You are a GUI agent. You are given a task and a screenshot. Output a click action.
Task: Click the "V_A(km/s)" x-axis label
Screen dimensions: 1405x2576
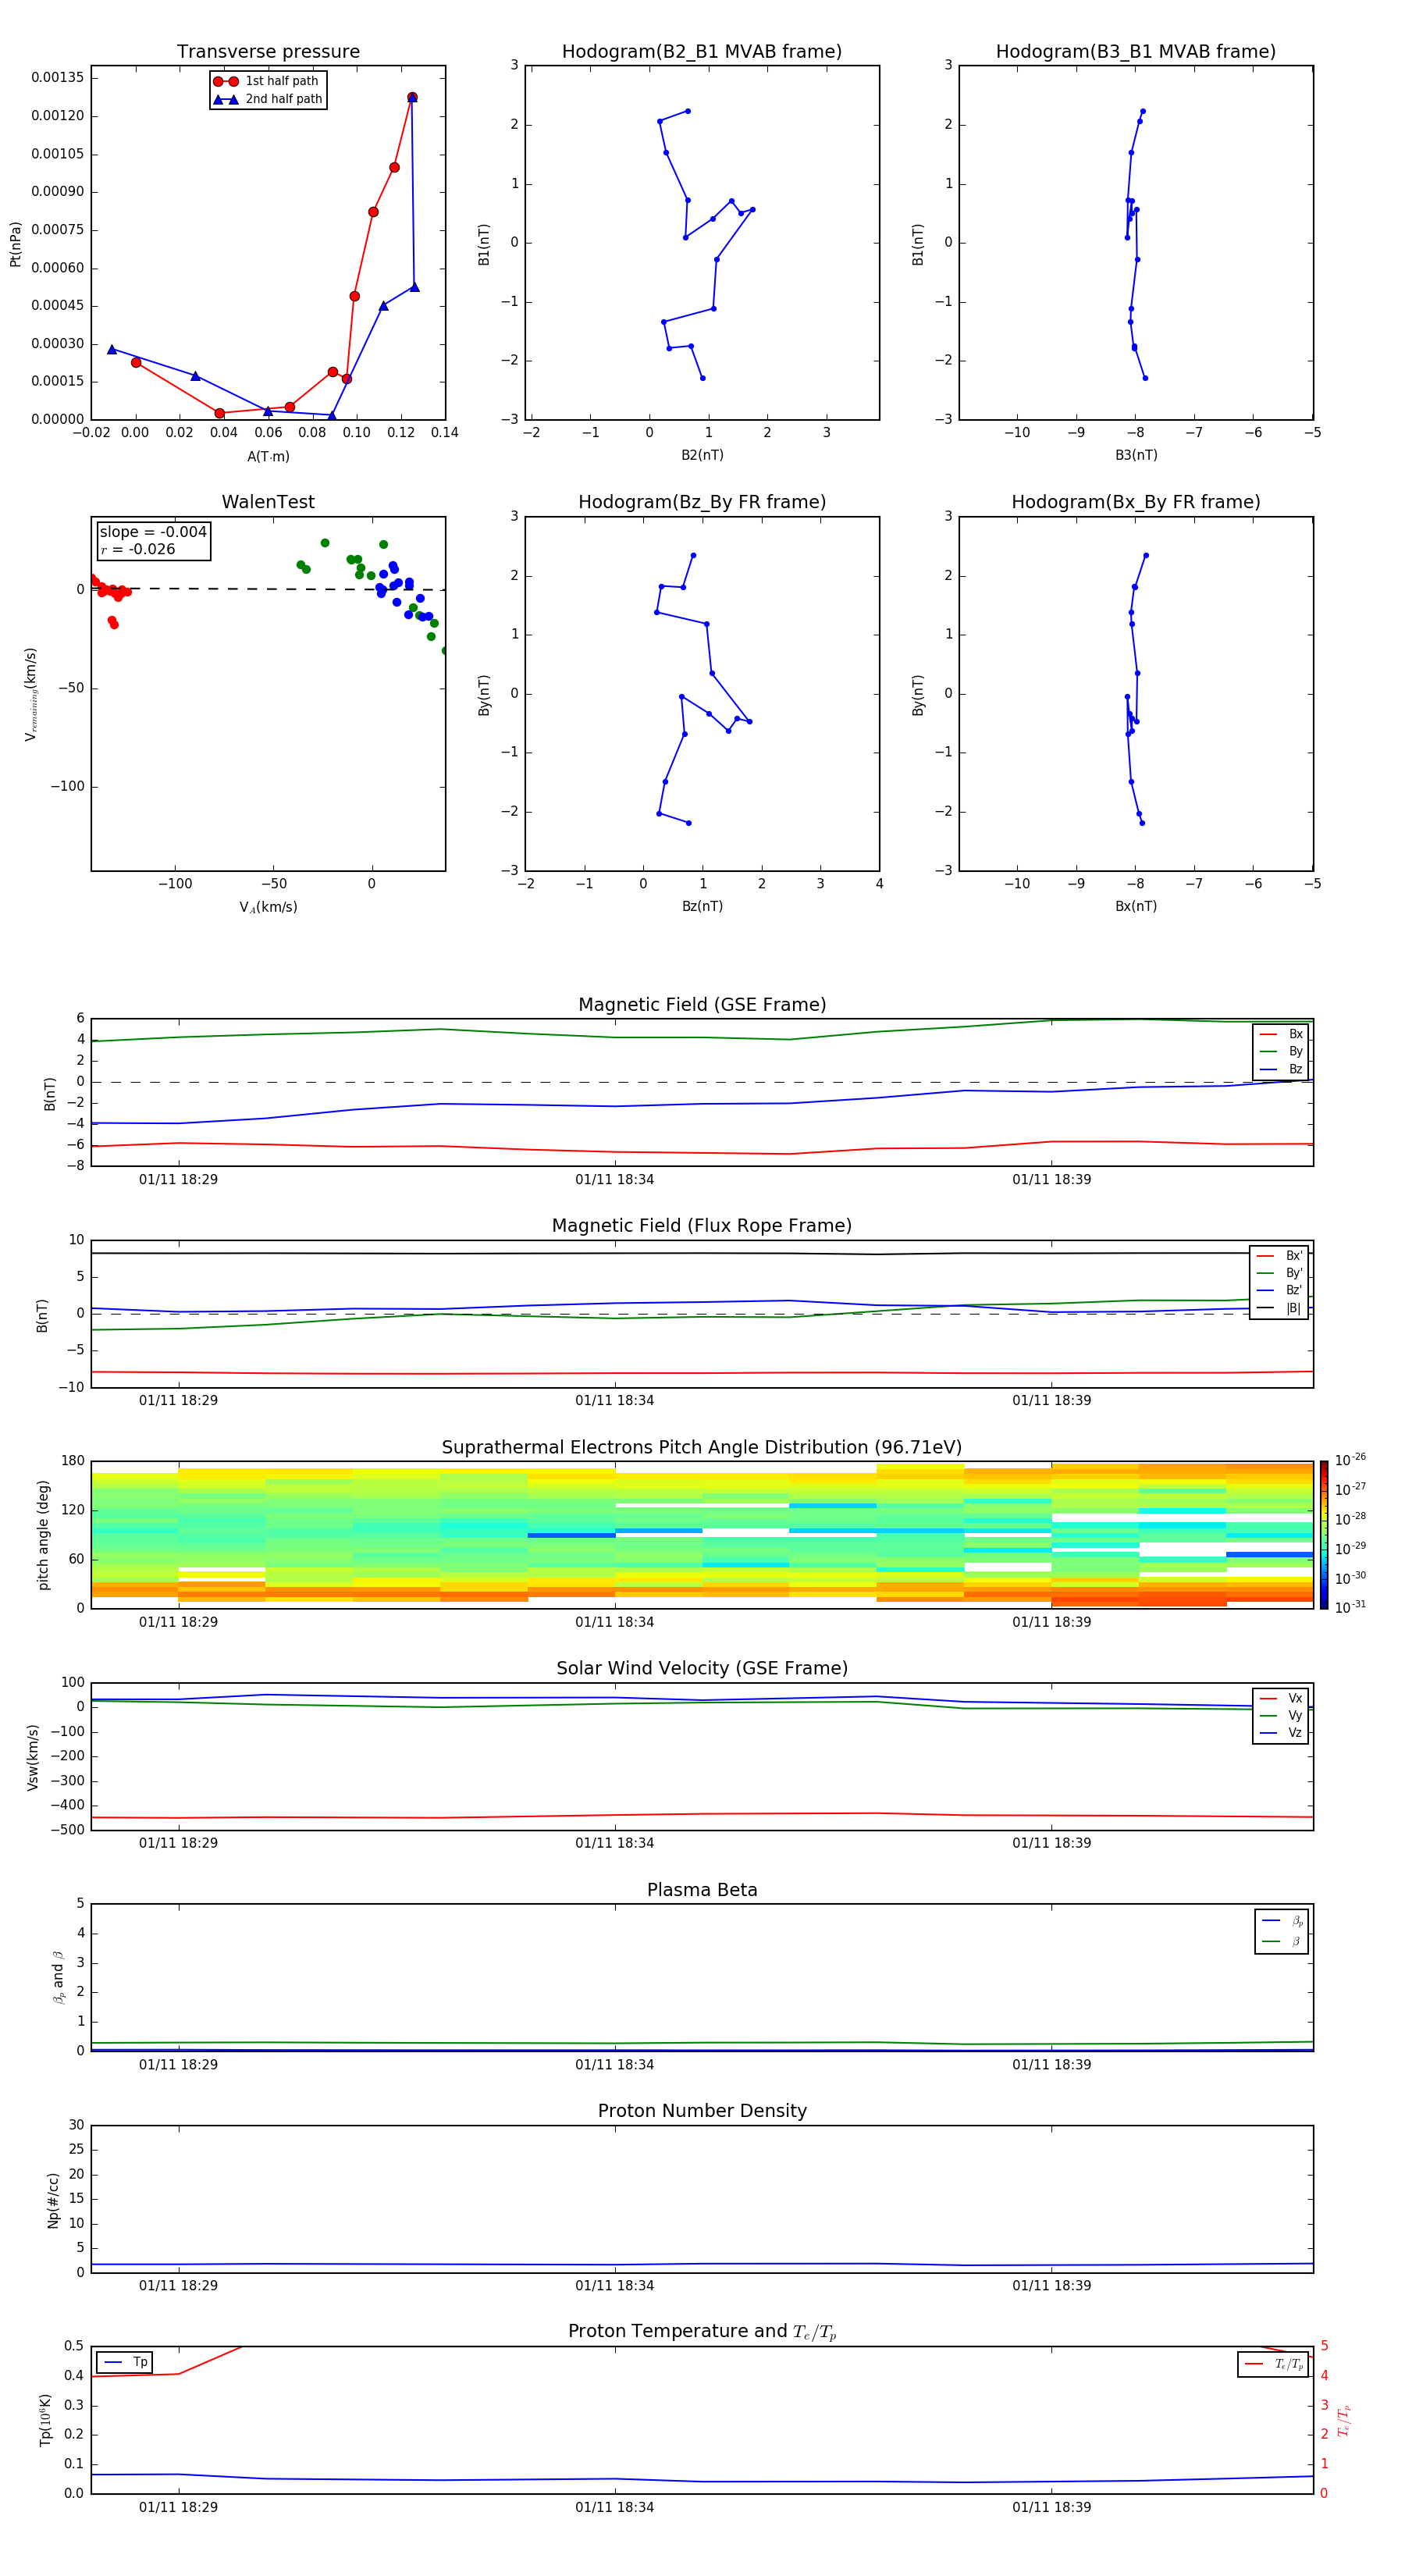pyautogui.click(x=268, y=907)
